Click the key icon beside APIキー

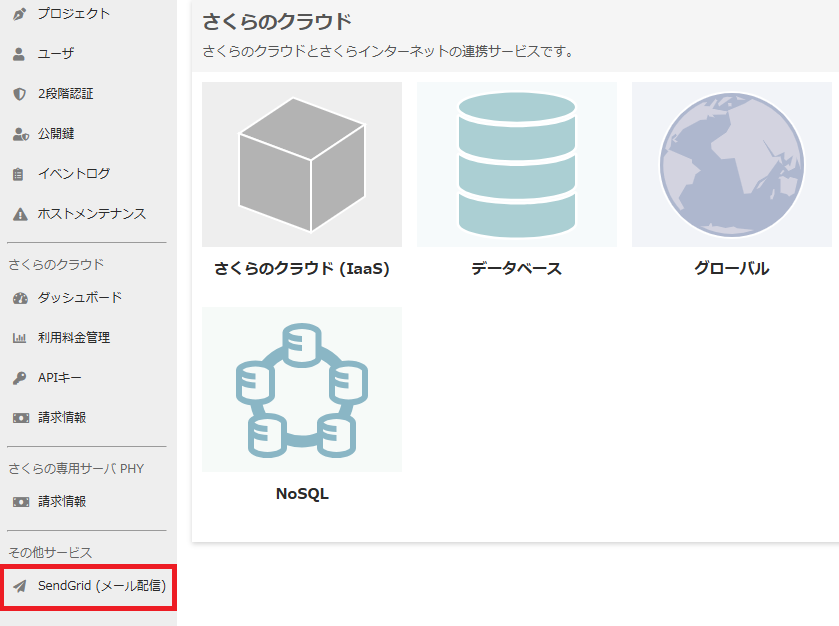19,378
